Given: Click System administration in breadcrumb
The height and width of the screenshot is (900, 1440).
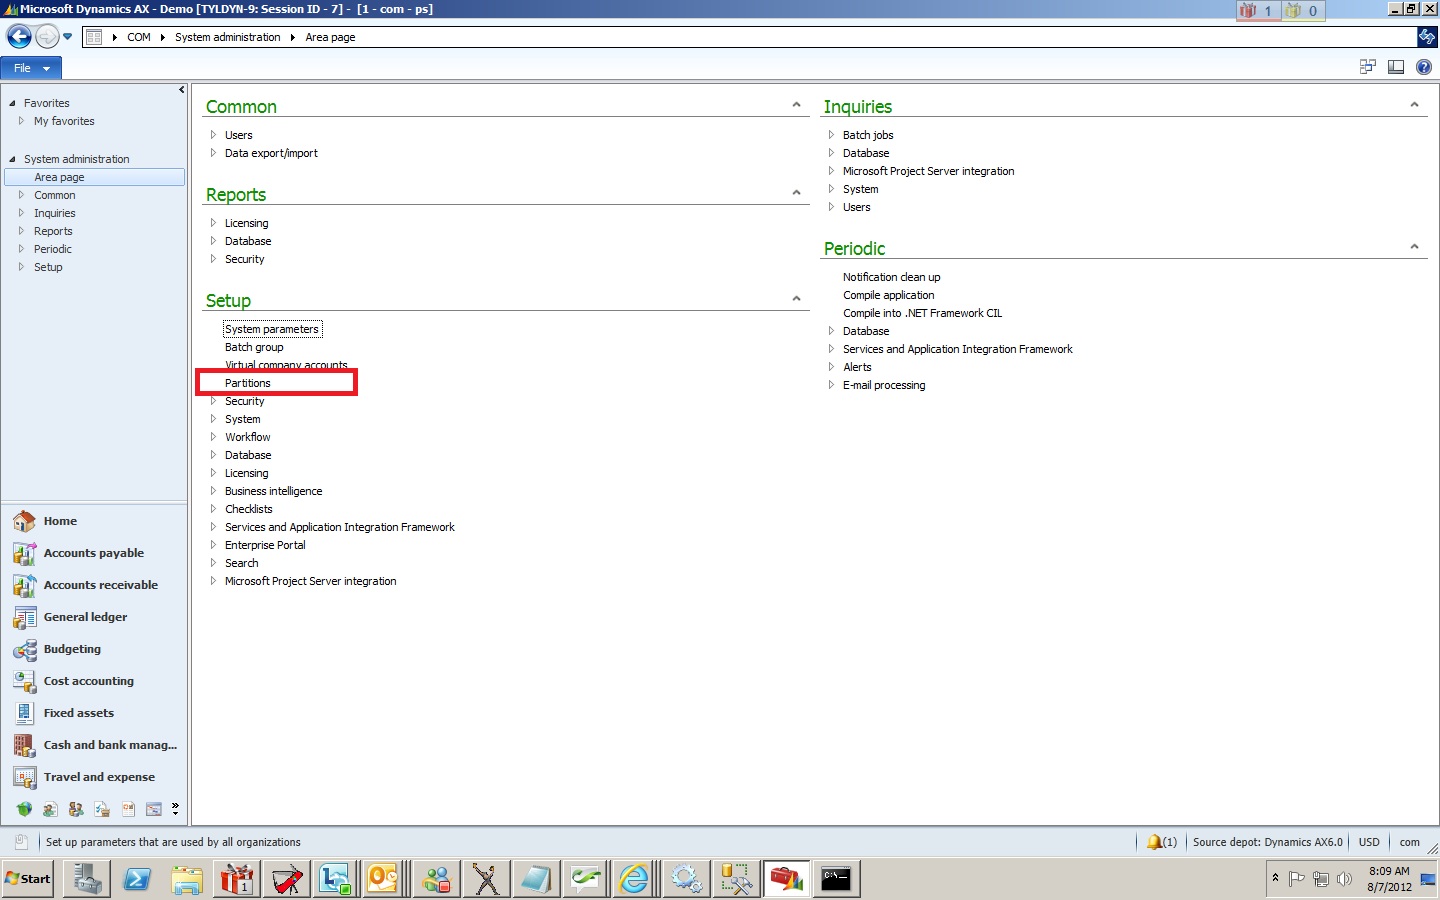Looking at the screenshot, I should click(x=228, y=37).
